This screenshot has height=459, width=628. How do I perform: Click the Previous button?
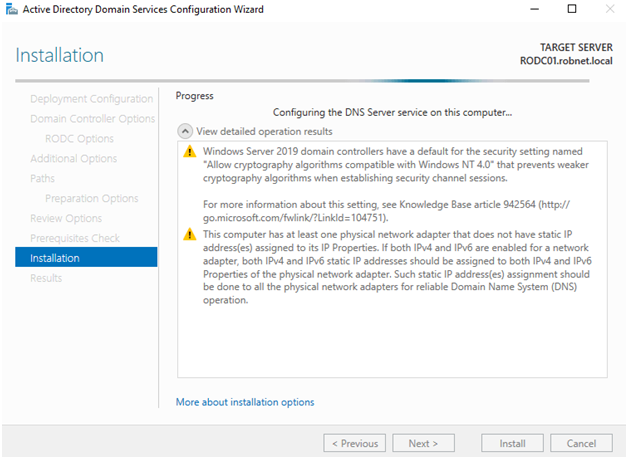(x=355, y=443)
